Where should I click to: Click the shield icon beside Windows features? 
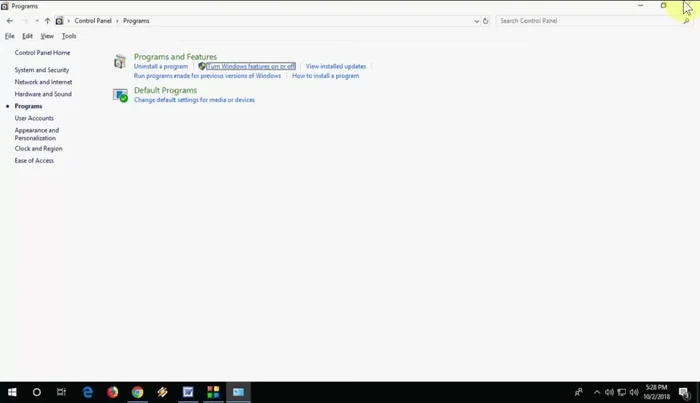[202, 66]
